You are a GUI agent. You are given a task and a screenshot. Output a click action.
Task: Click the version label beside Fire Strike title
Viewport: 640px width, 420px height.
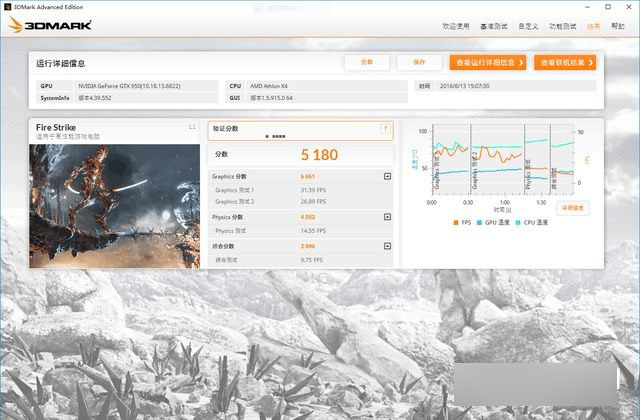tap(192, 127)
